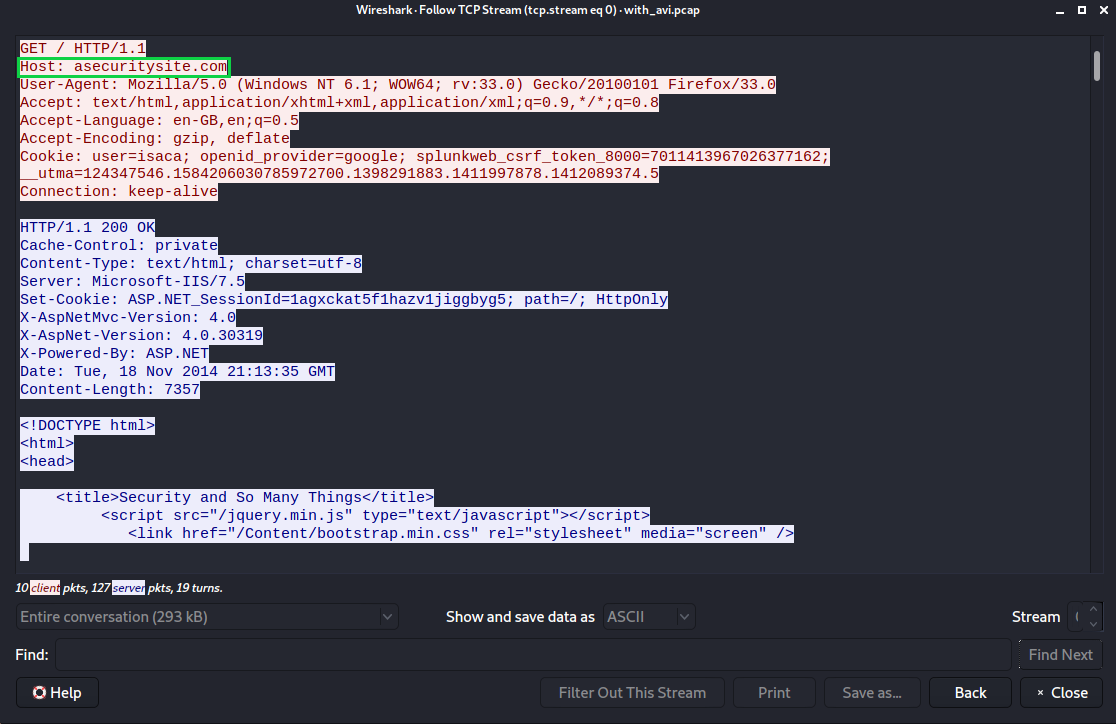This screenshot has width=1116, height=724.
Task: Click the 'HTTP/1.1 200 OK' response line
Action: (88, 228)
